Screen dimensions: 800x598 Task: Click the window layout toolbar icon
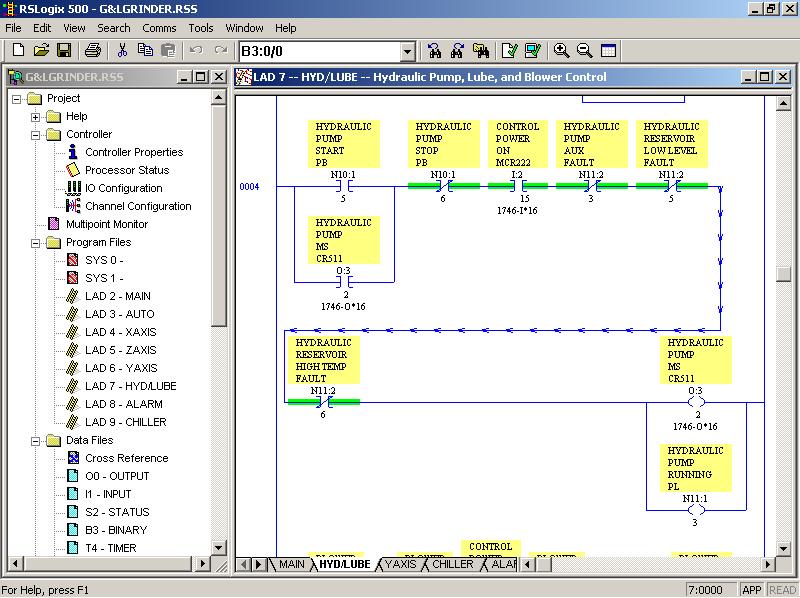click(608, 50)
